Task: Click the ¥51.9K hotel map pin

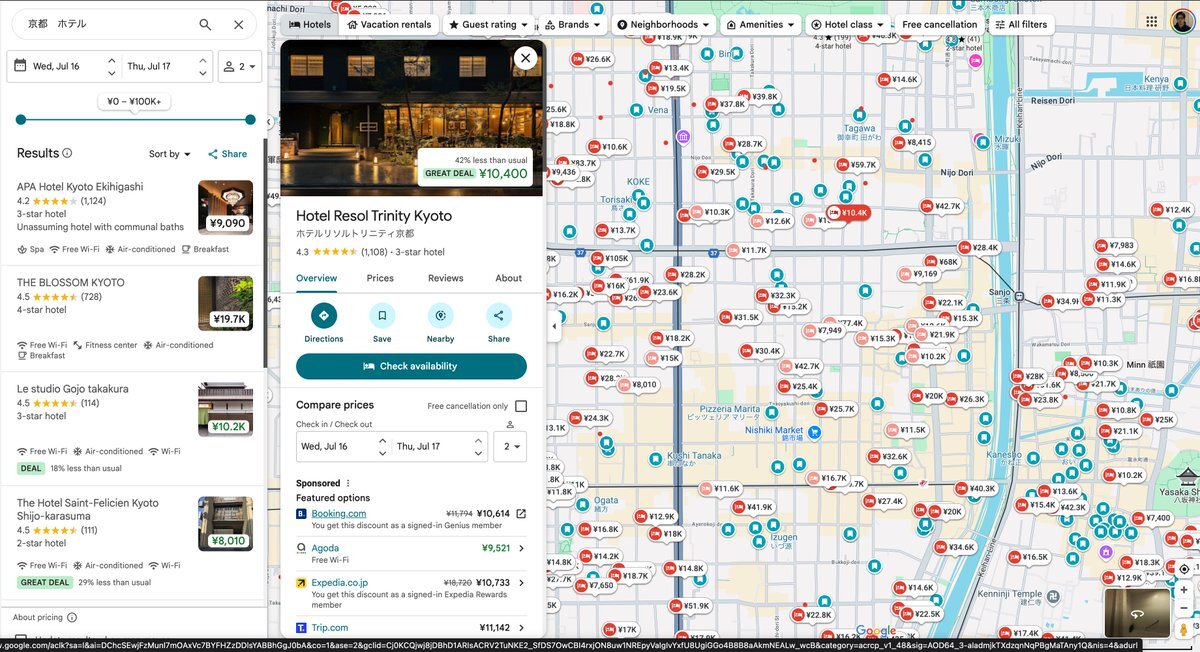Action: pyautogui.click(x=690, y=606)
